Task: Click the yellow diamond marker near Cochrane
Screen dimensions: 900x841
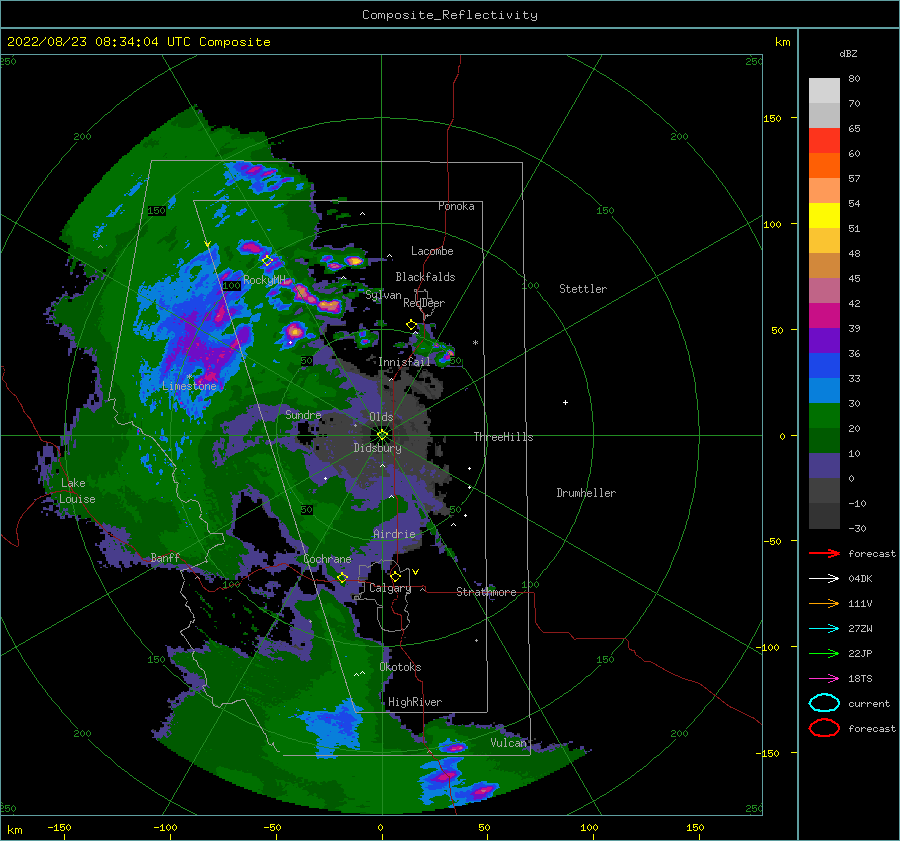Action: pyautogui.click(x=342, y=578)
